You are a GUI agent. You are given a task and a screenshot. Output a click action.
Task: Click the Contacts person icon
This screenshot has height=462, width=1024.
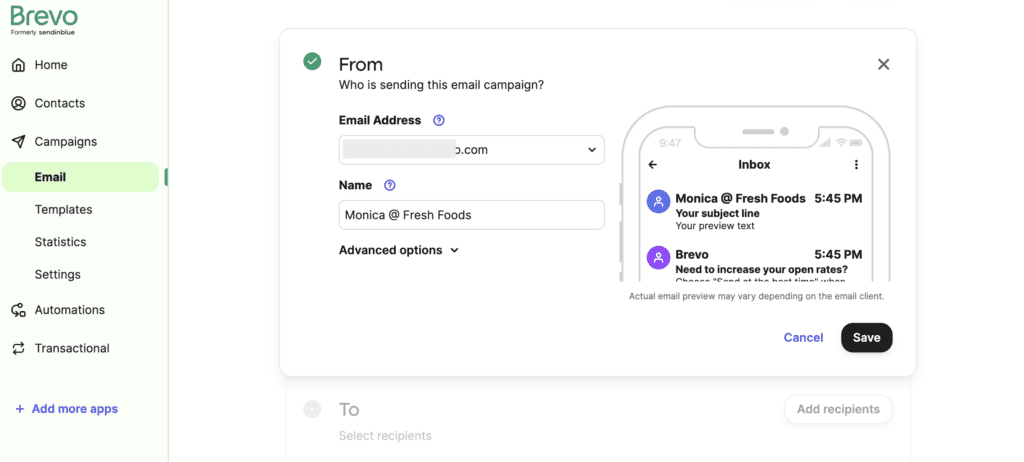(19, 103)
